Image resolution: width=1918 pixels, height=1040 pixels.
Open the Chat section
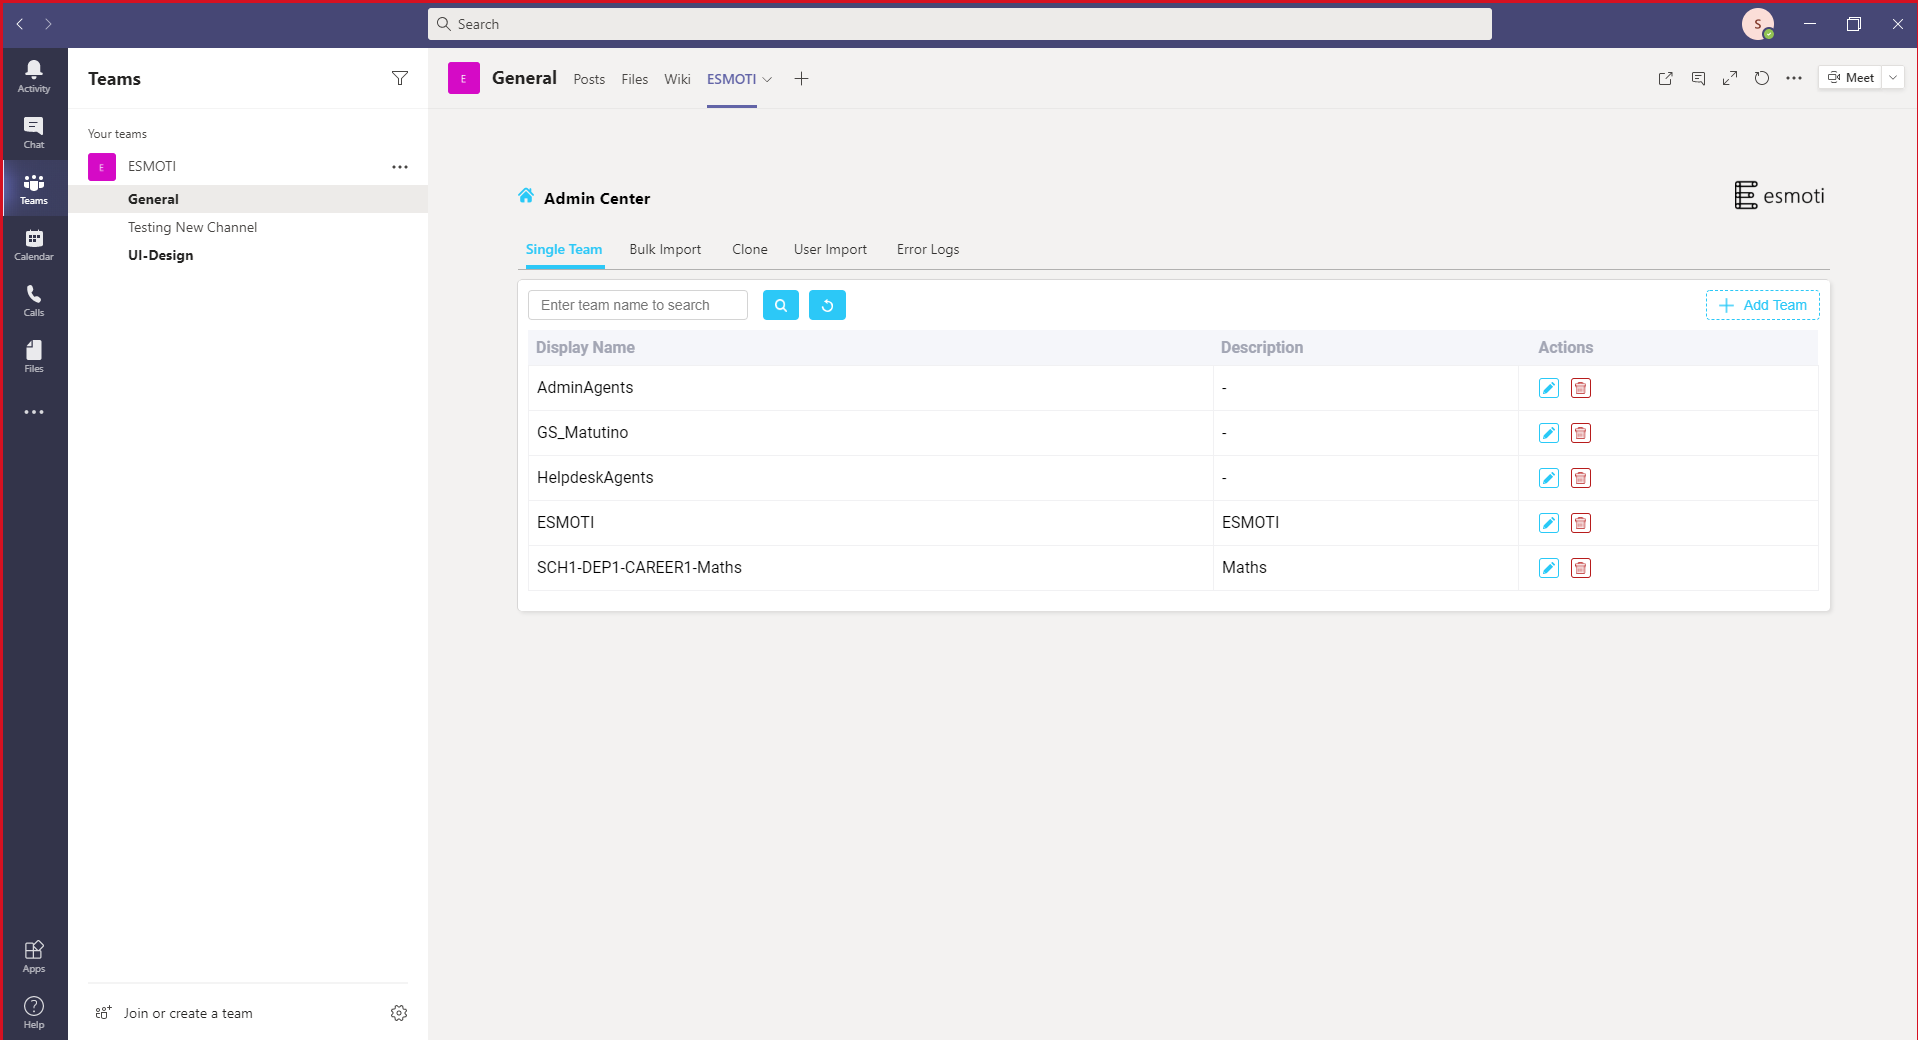(x=34, y=132)
